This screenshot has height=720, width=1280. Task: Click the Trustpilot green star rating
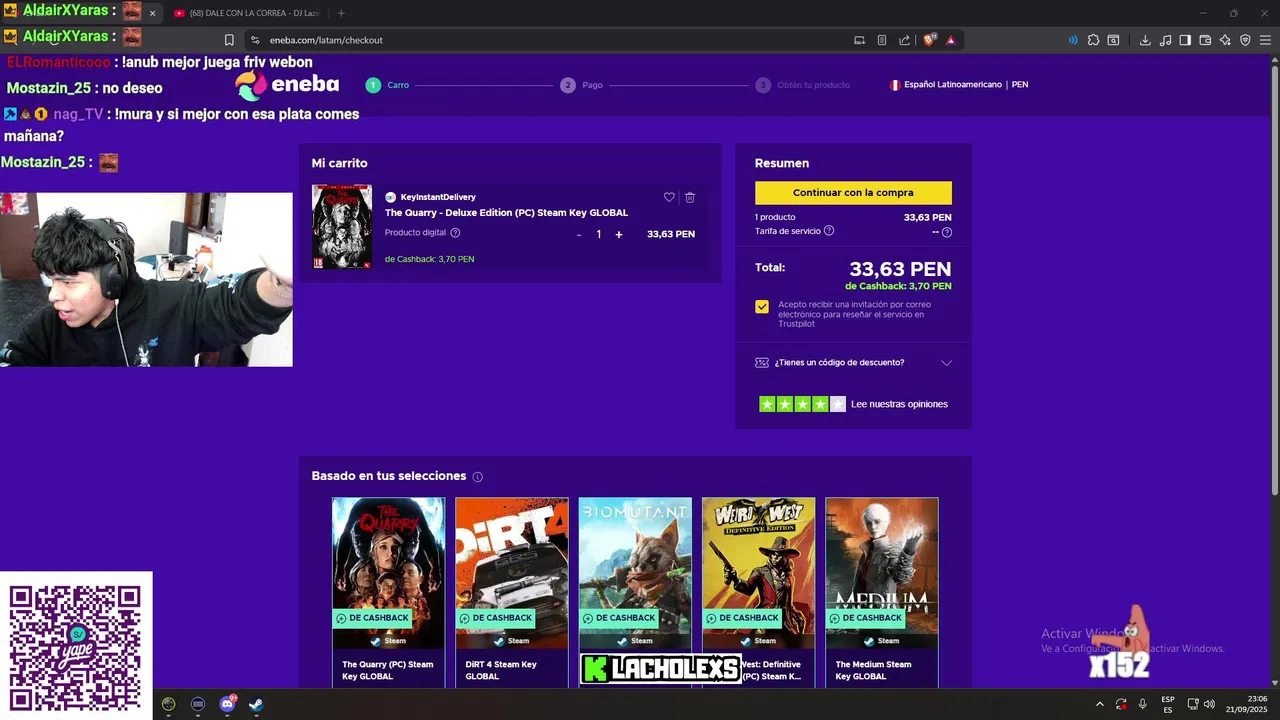[x=802, y=404]
